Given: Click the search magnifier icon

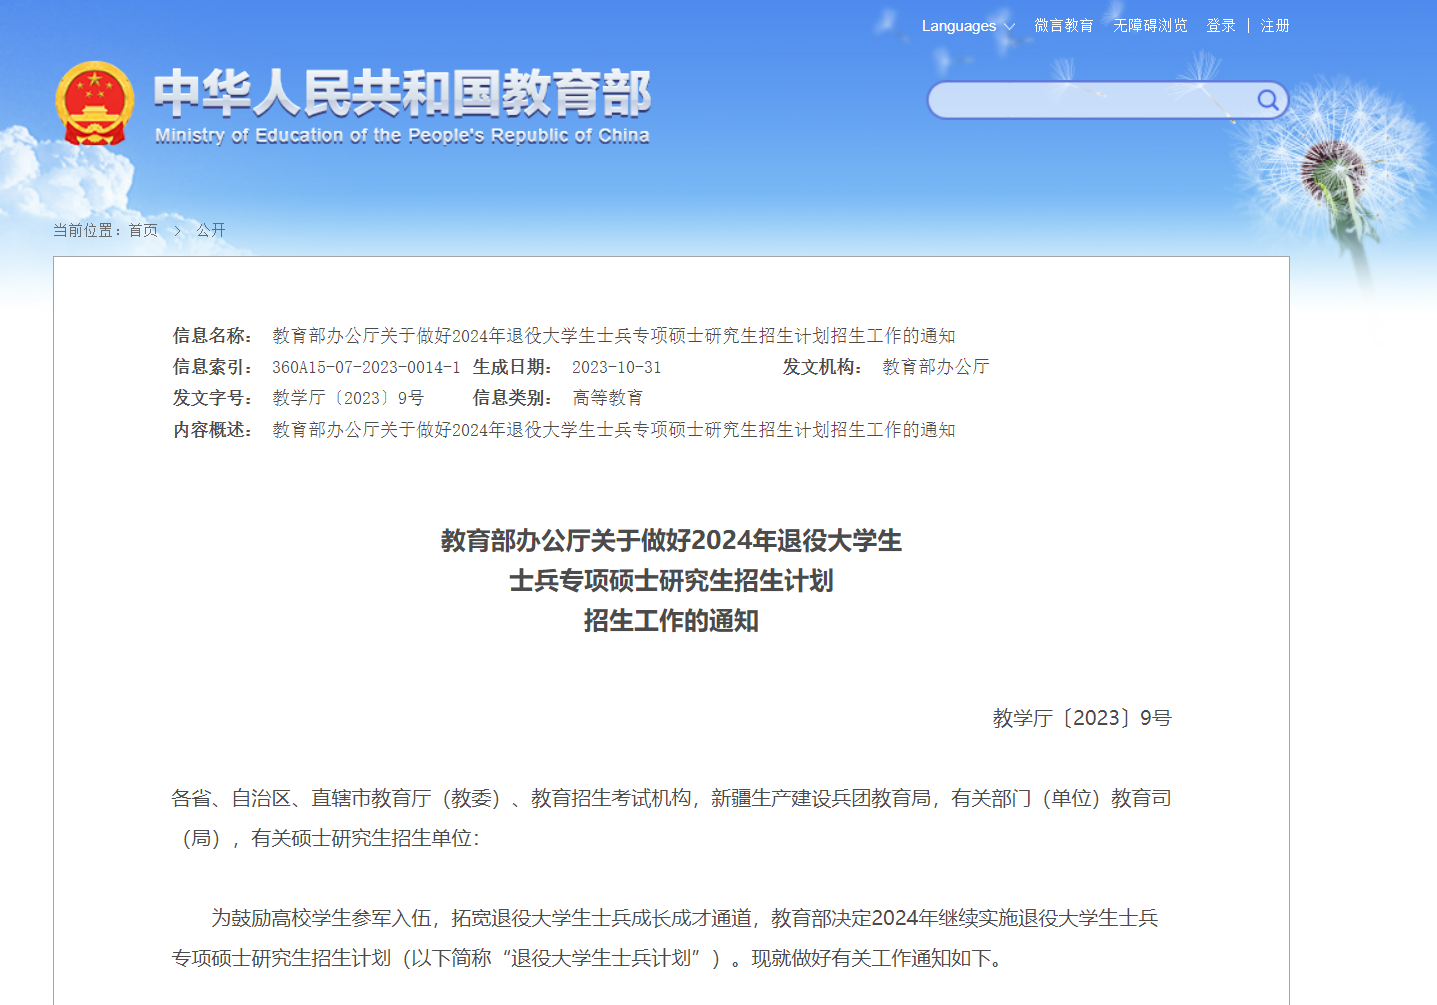Looking at the screenshot, I should pyautogui.click(x=1267, y=100).
